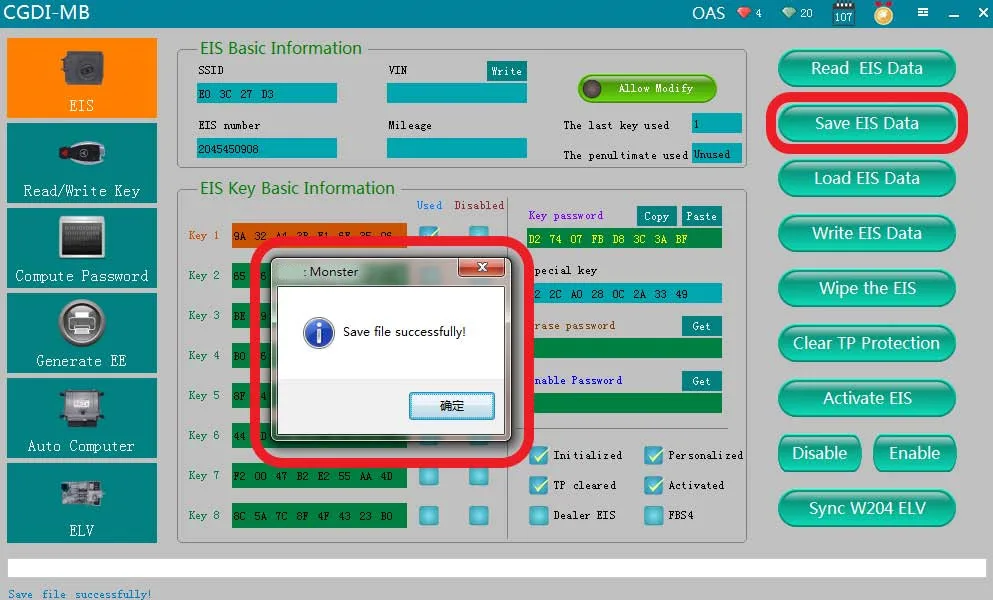Toggle Key 7 Disabled checkbox
This screenshot has width=993, height=600.
coord(479,476)
